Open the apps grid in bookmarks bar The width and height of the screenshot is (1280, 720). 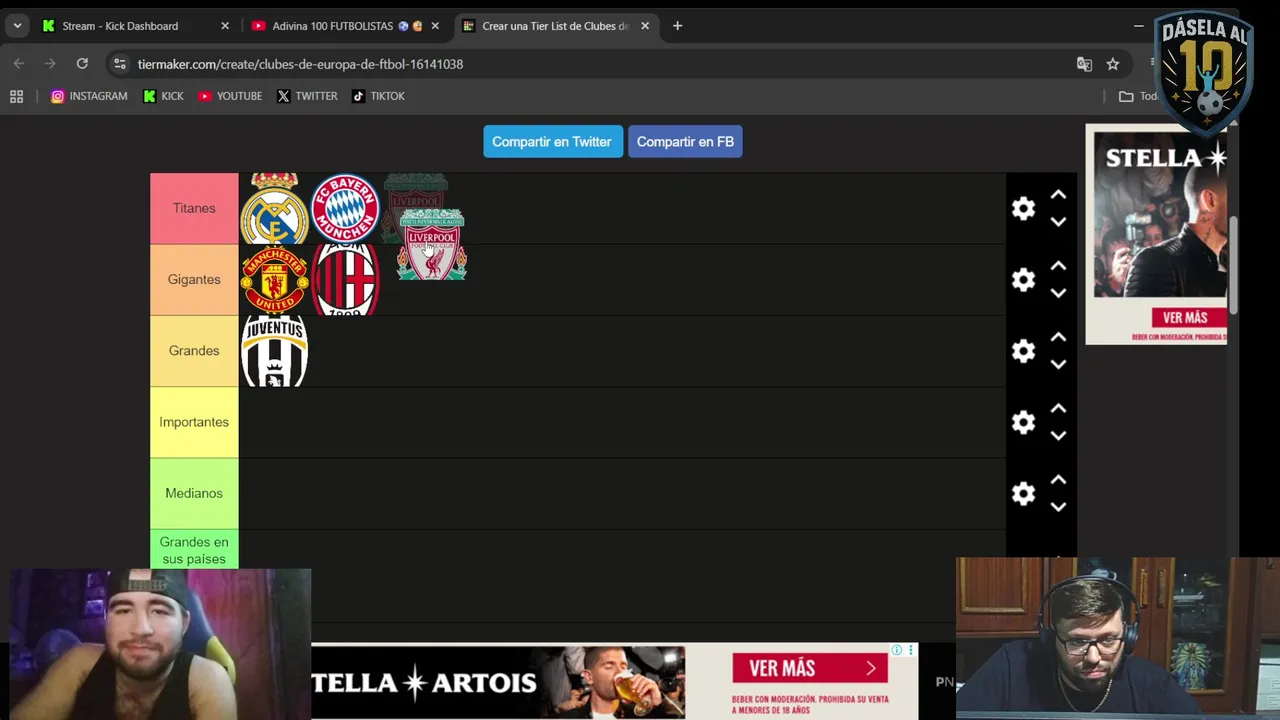(16, 96)
